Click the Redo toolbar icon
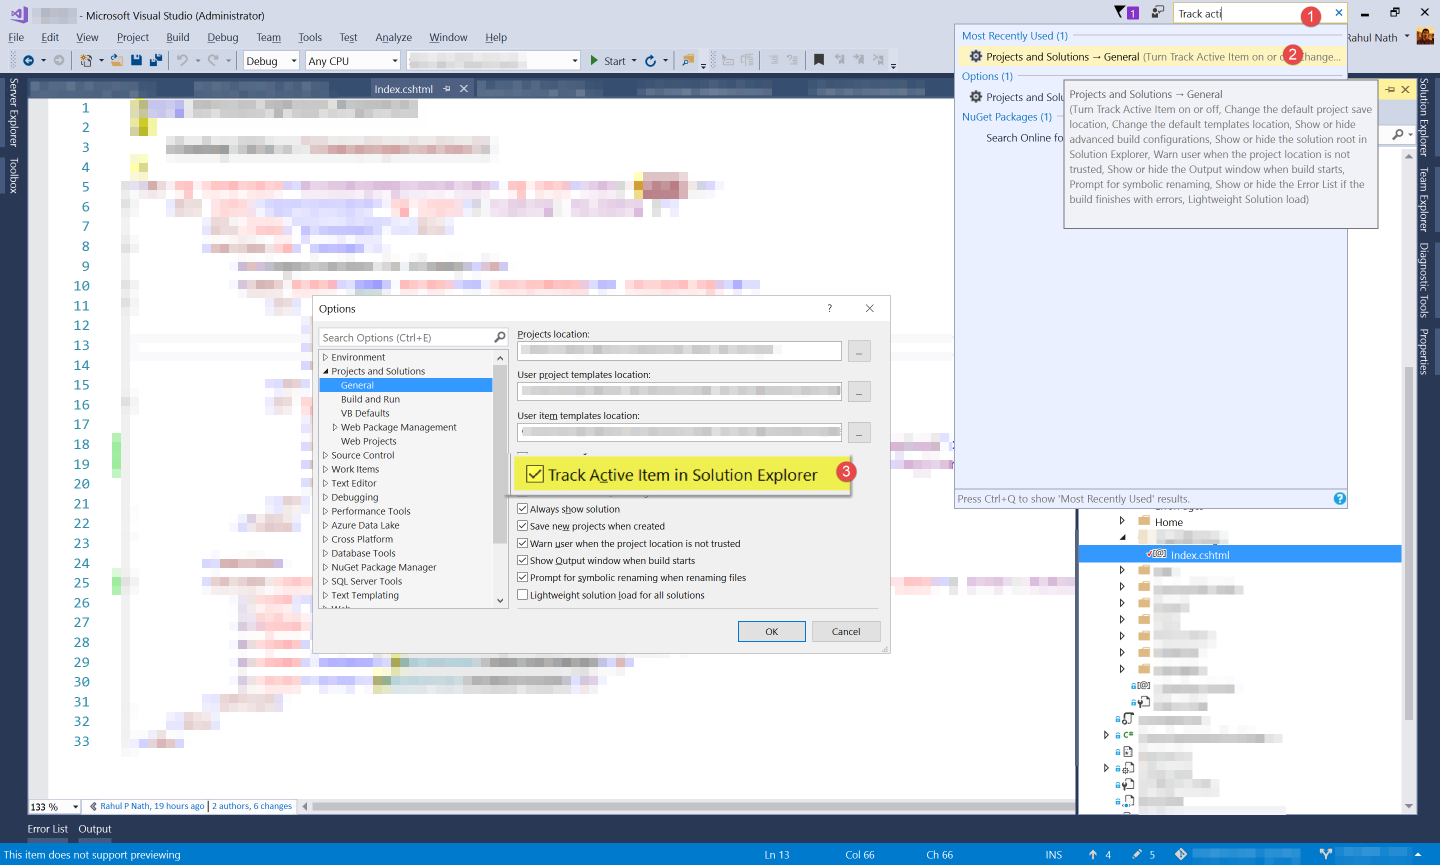 [214, 61]
